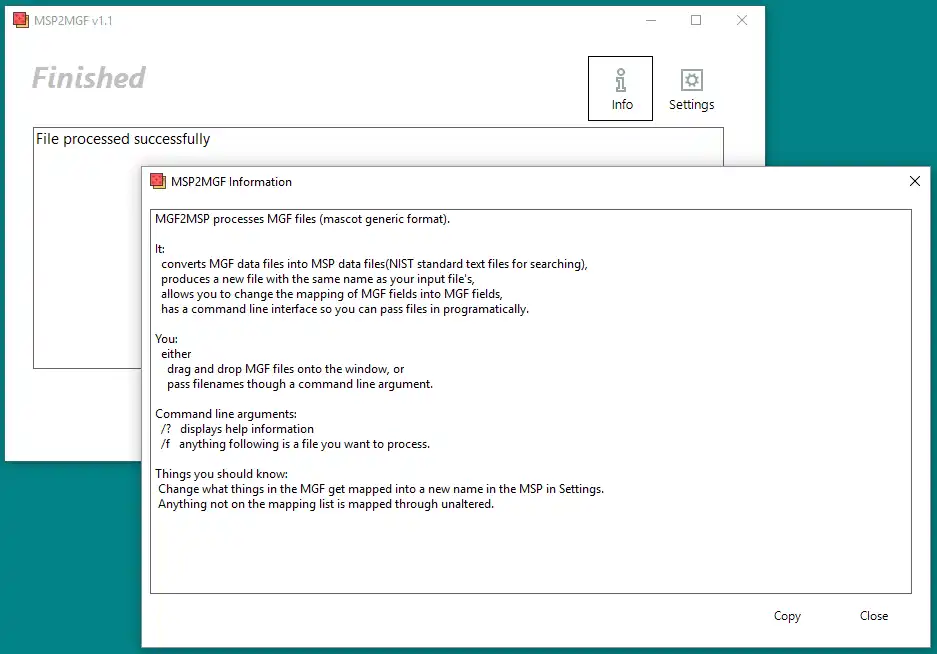
Task: Click the 'File processed successfully' log text
Action: click(123, 139)
